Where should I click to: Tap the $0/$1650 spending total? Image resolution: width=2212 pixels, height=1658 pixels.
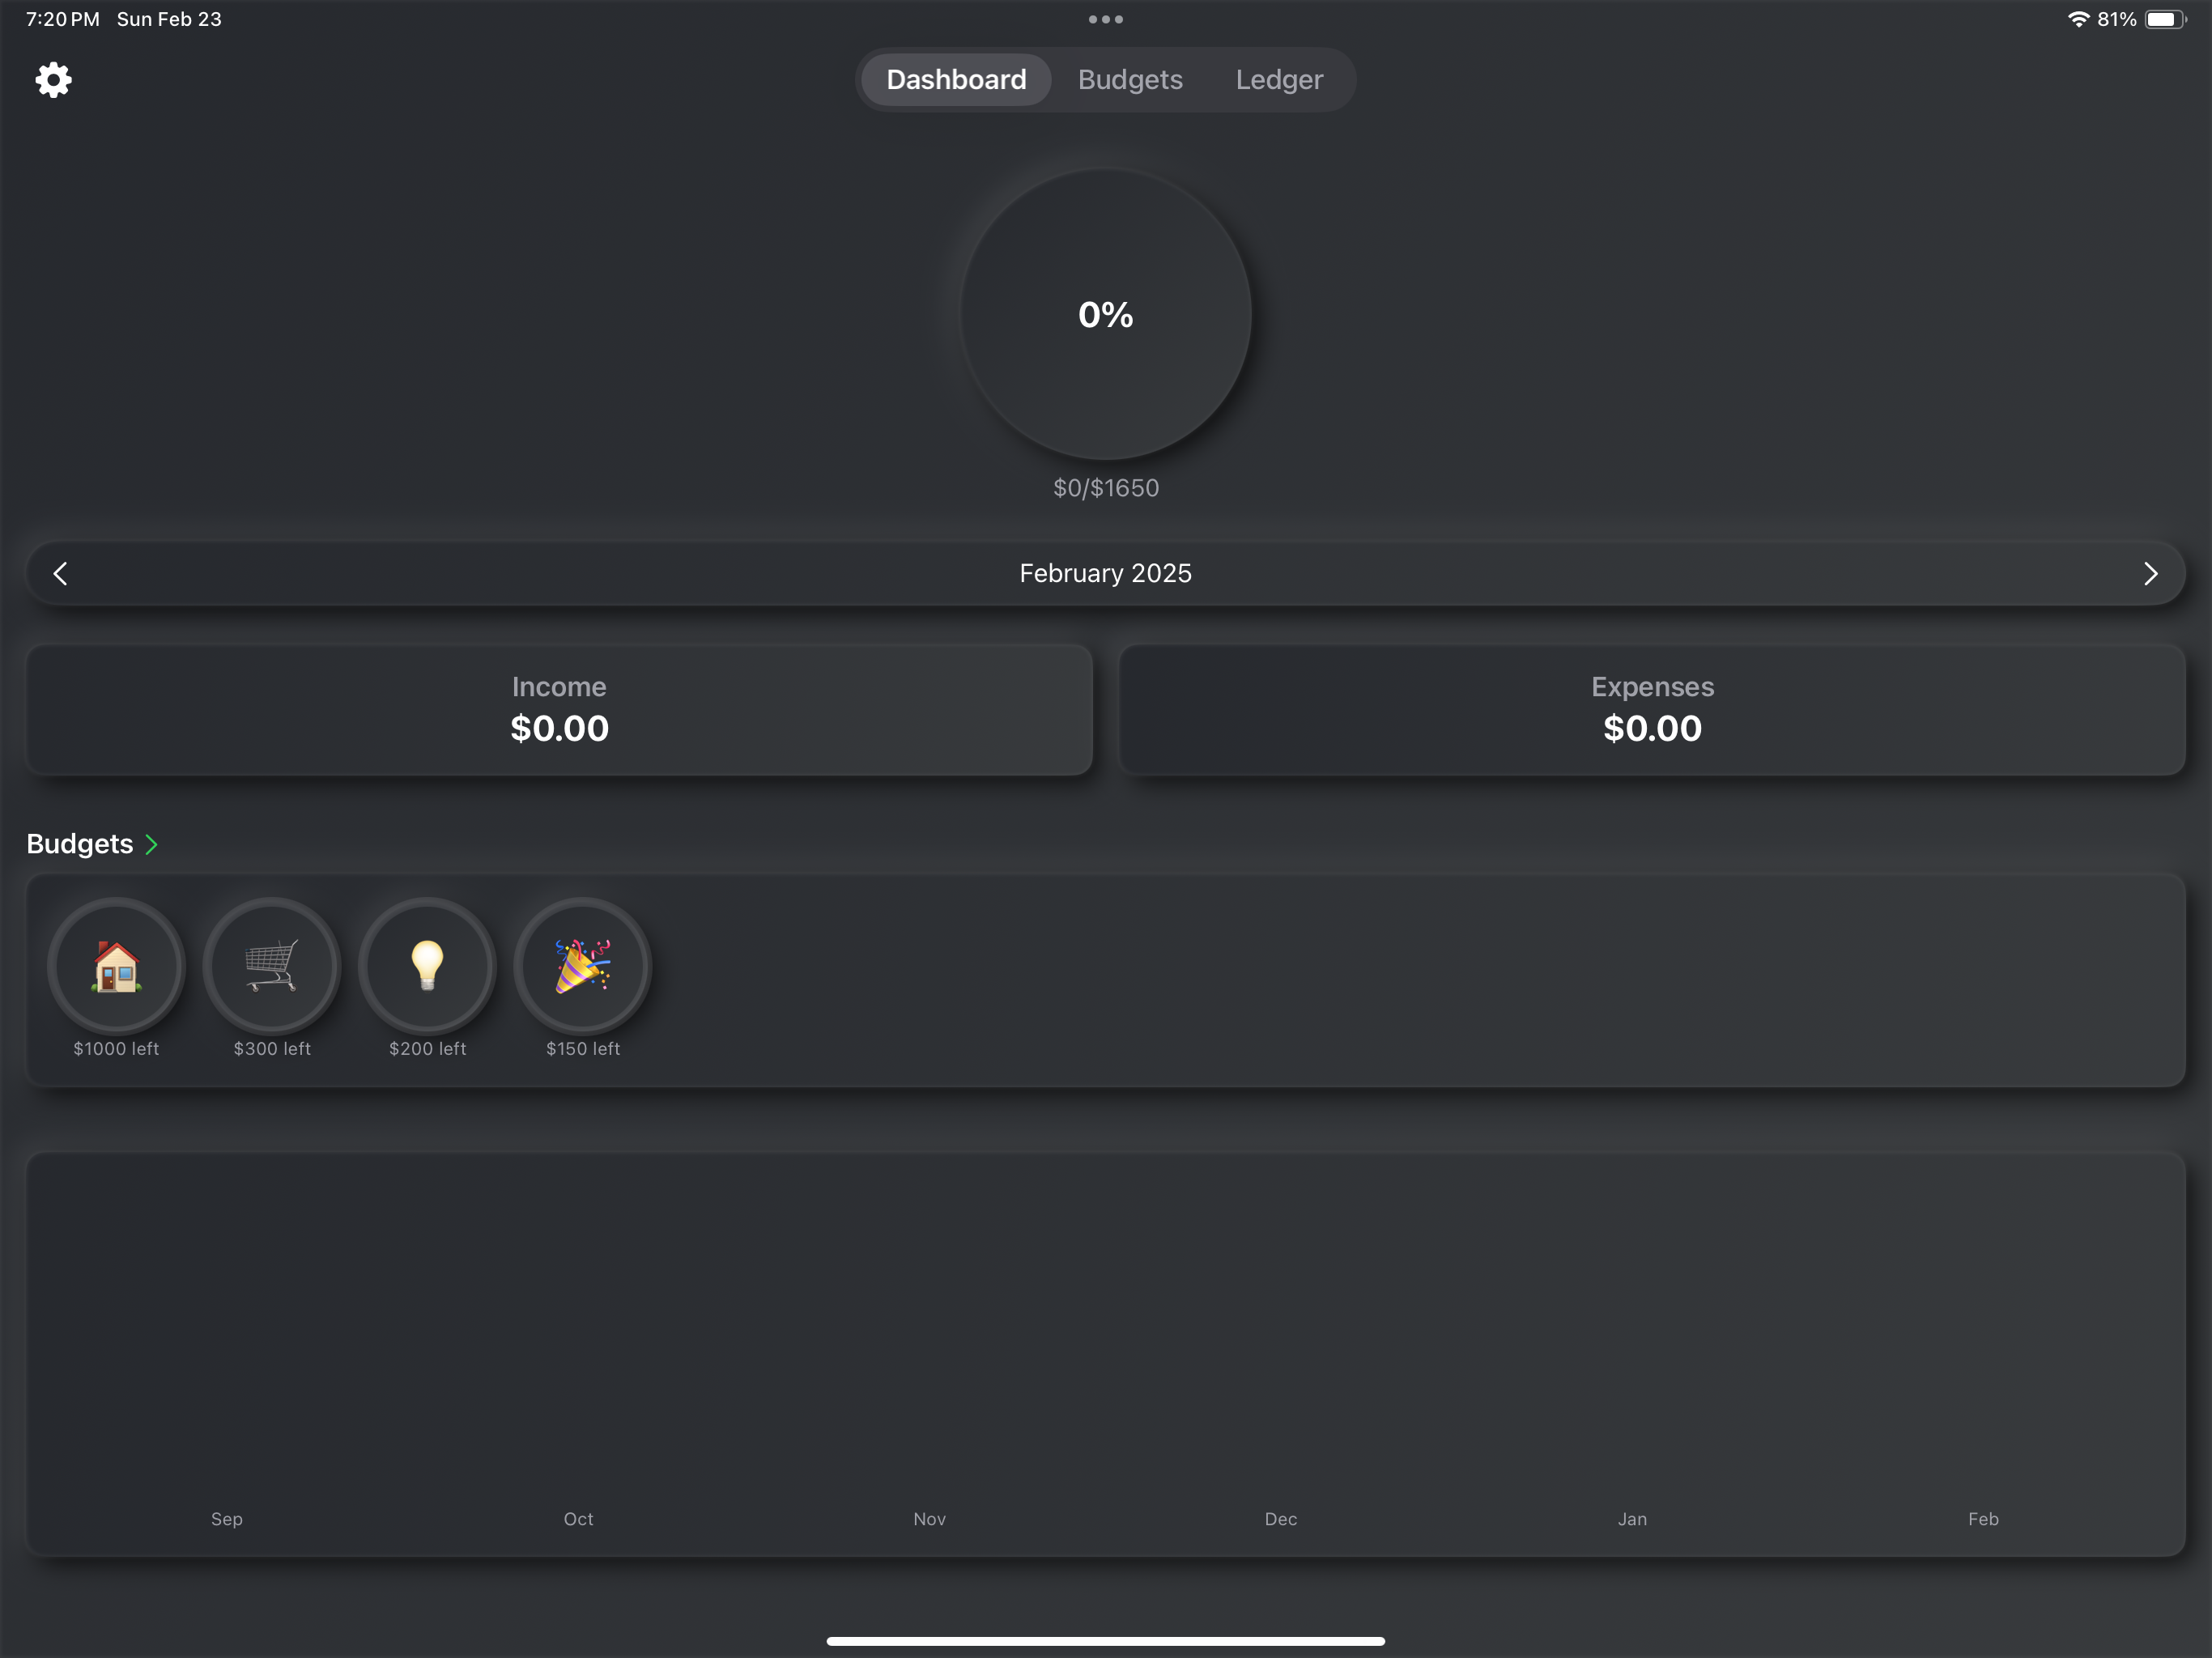pyautogui.click(x=1105, y=488)
